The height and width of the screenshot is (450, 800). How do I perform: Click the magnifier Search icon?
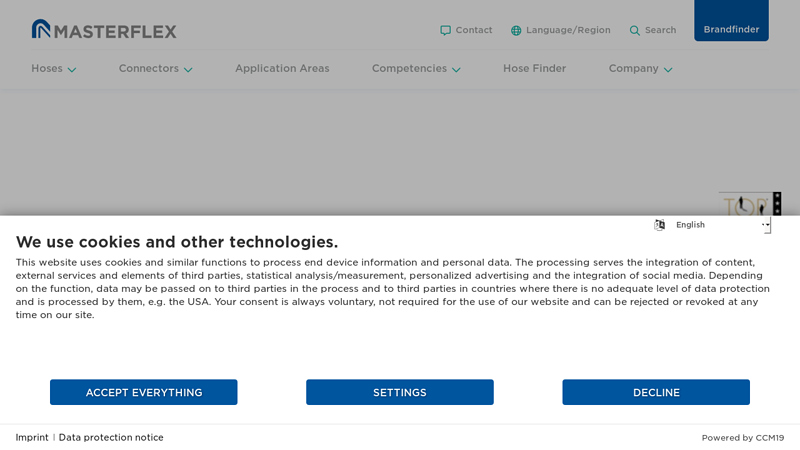click(x=635, y=30)
